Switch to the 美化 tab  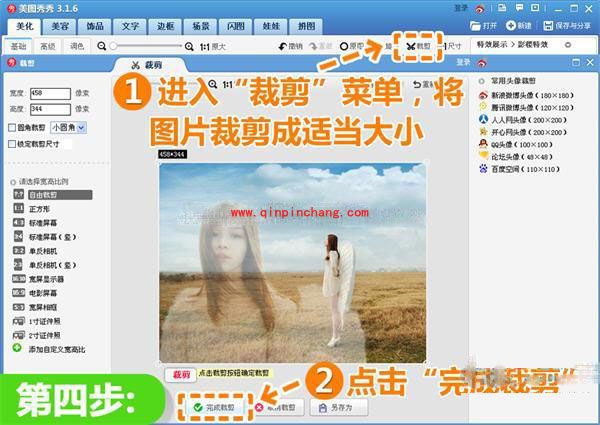coord(24,26)
